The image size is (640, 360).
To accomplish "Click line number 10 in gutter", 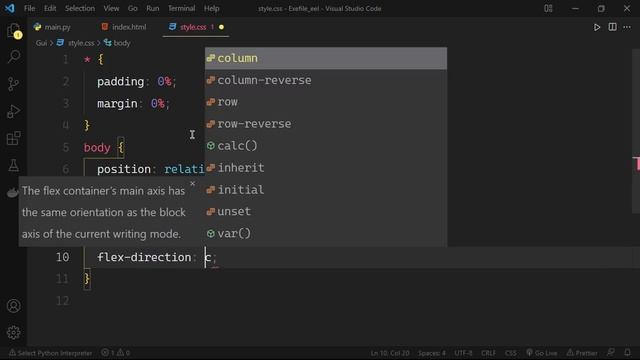I will pos(62,257).
